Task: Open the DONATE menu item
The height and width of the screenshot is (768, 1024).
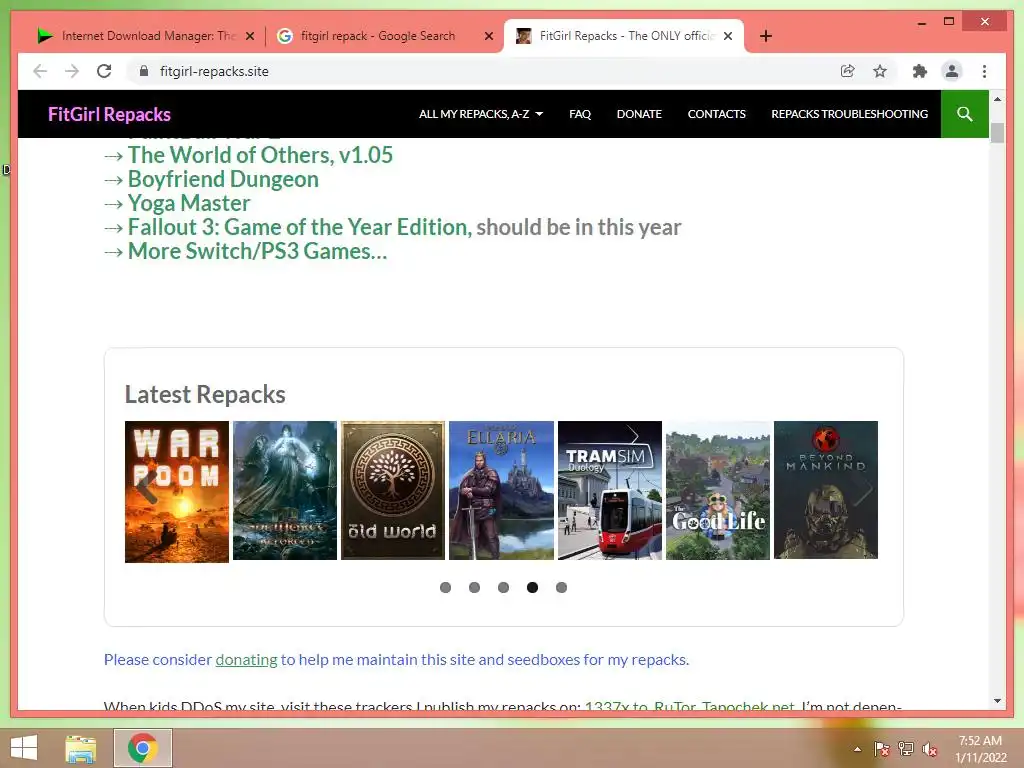Action: click(639, 114)
